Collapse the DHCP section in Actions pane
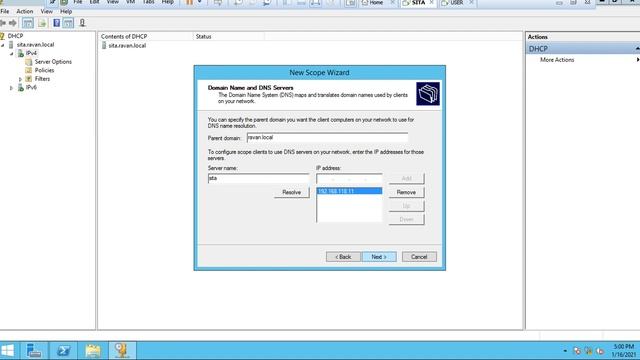Viewport: 640px width, 360px height. (637, 49)
